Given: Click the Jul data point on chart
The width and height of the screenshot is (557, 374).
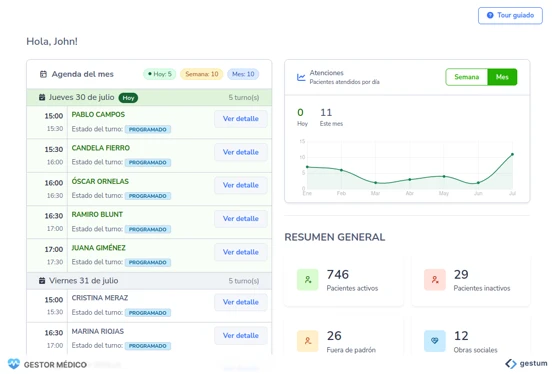Looking at the screenshot, I should tap(512, 155).
